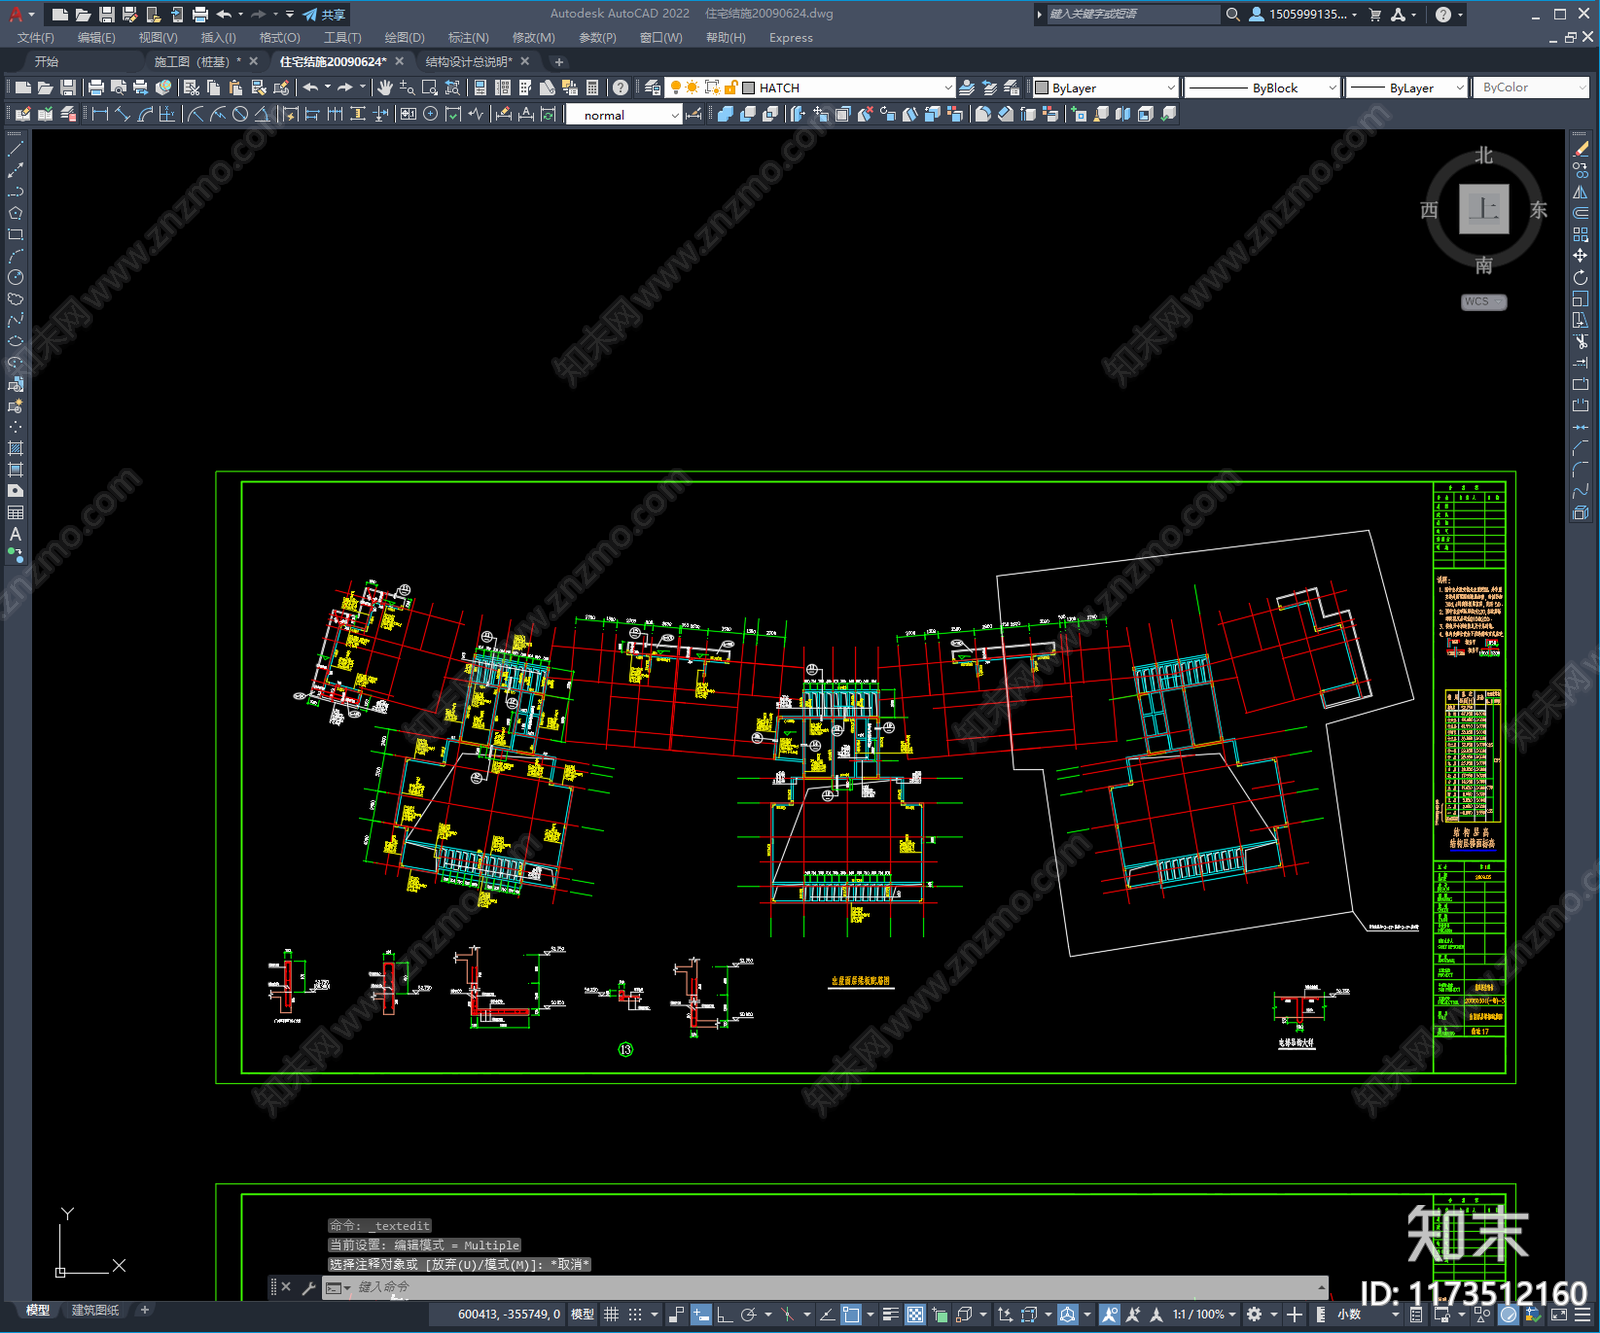Viewport: 1600px width, 1333px height.
Task: Select the Erase tool in modify toolbar
Action: (1580, 149)
